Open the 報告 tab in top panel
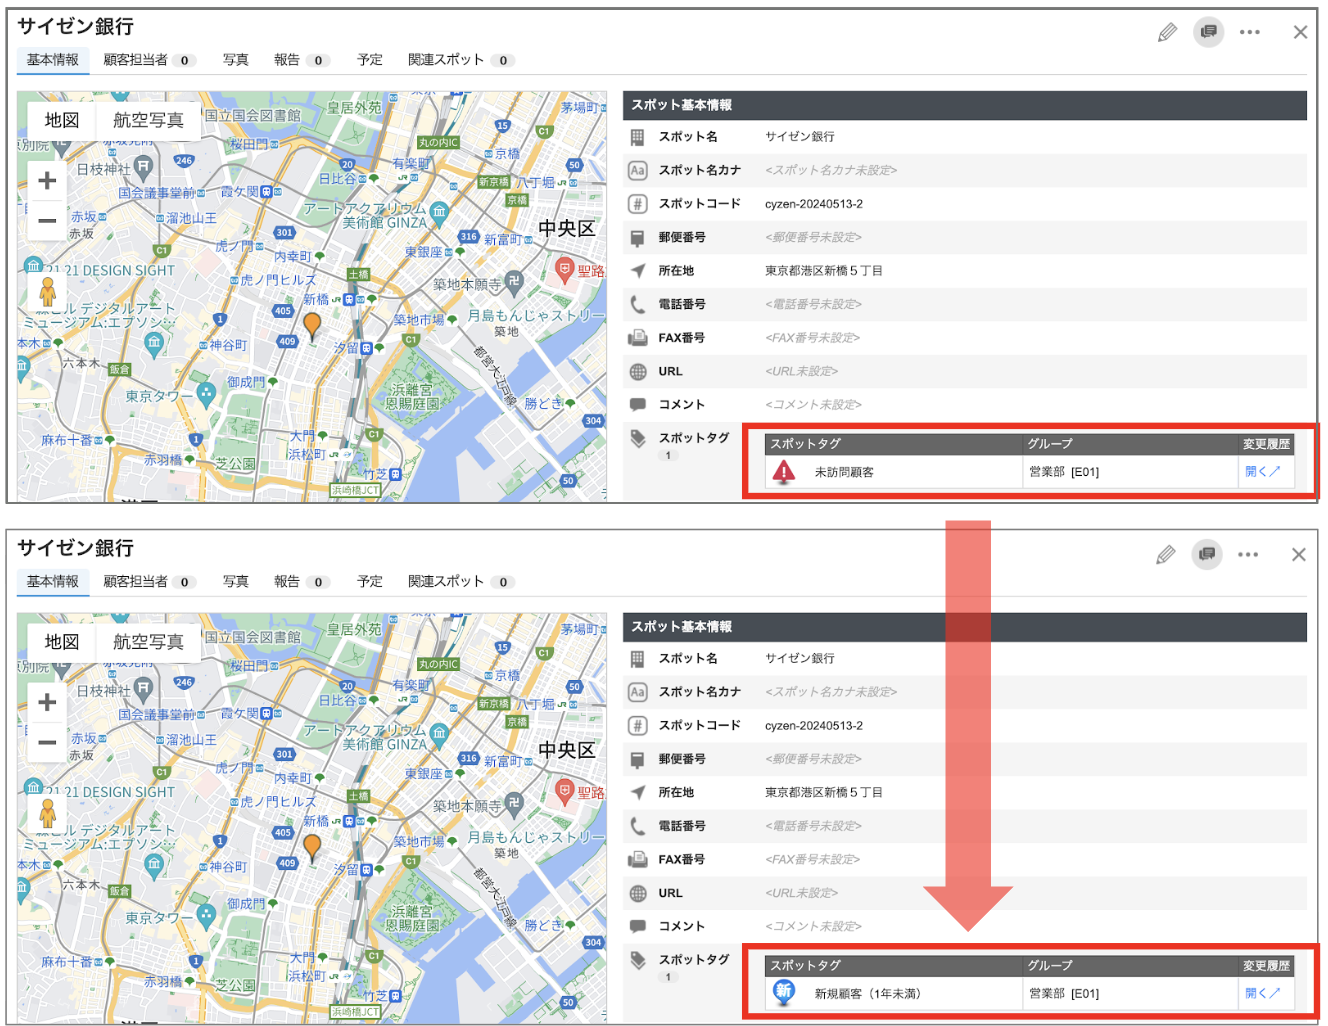The width and height of the screenshot is (1328, 1026). tap(301, 60)
